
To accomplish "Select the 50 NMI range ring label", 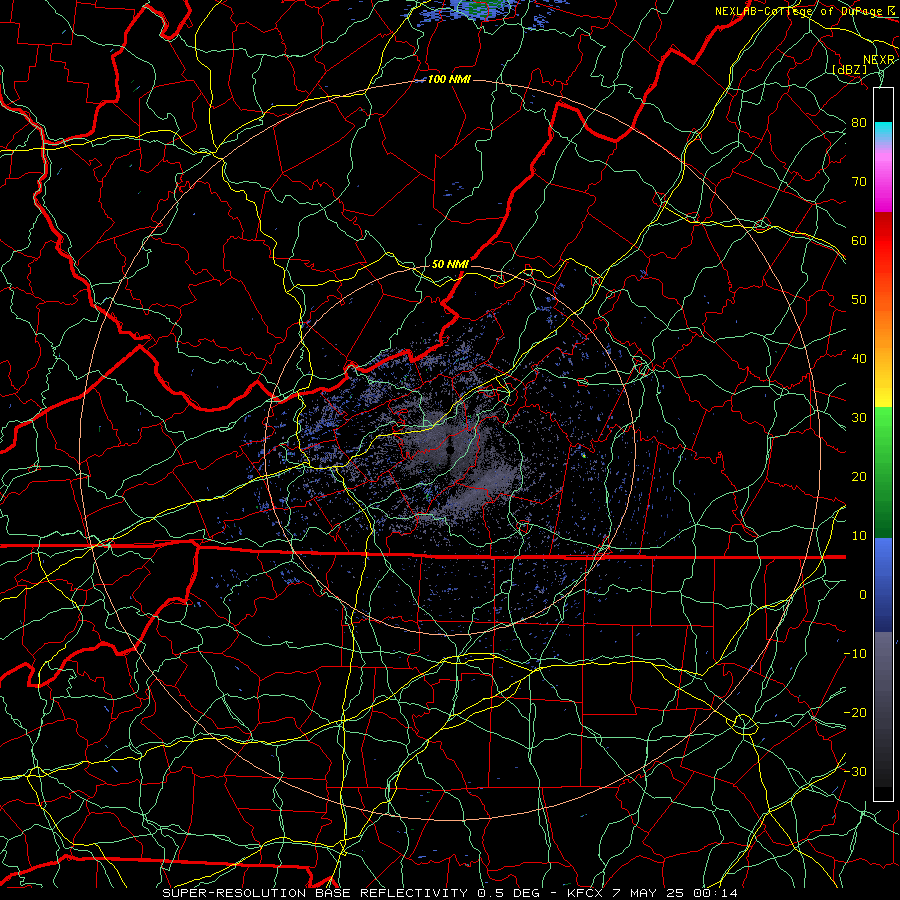I will (450, 264).
